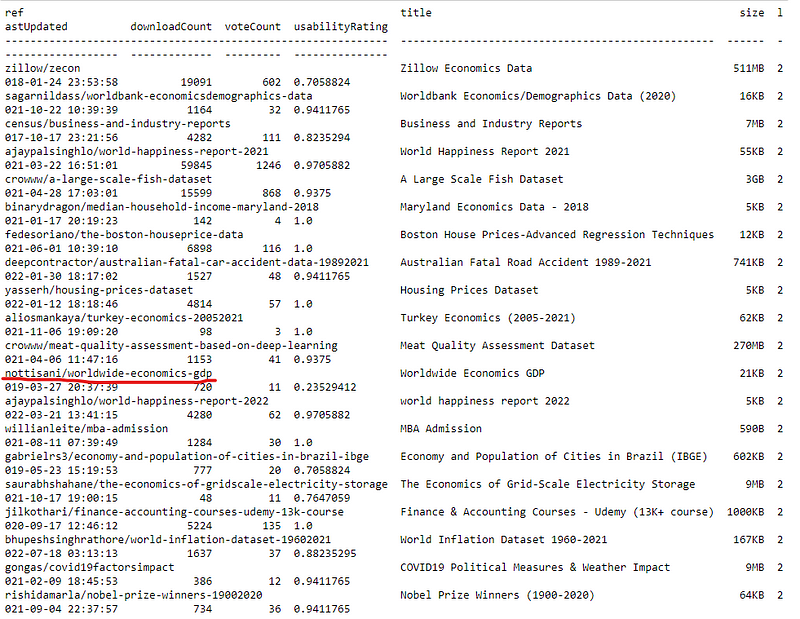Click the 'usabilityRating' column header
The width and height of the screenshot is (800, 619).
[x=341, y=27]
